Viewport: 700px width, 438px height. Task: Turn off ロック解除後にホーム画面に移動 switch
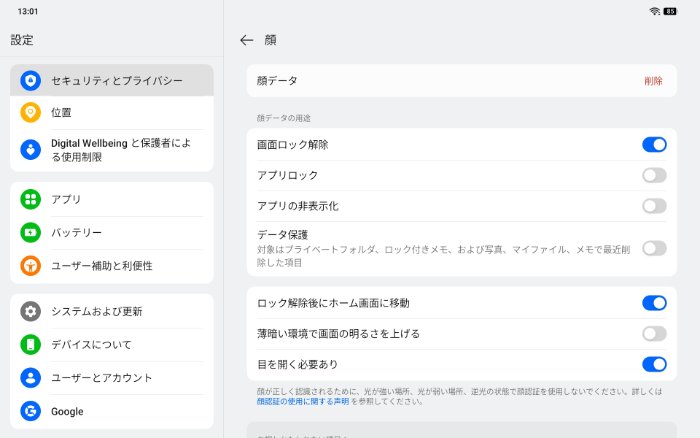[654, 302]
